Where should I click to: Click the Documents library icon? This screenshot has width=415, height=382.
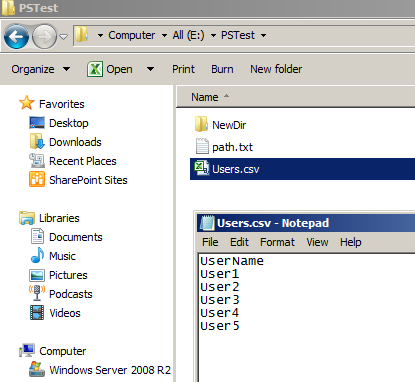click(x=37, y=236)
